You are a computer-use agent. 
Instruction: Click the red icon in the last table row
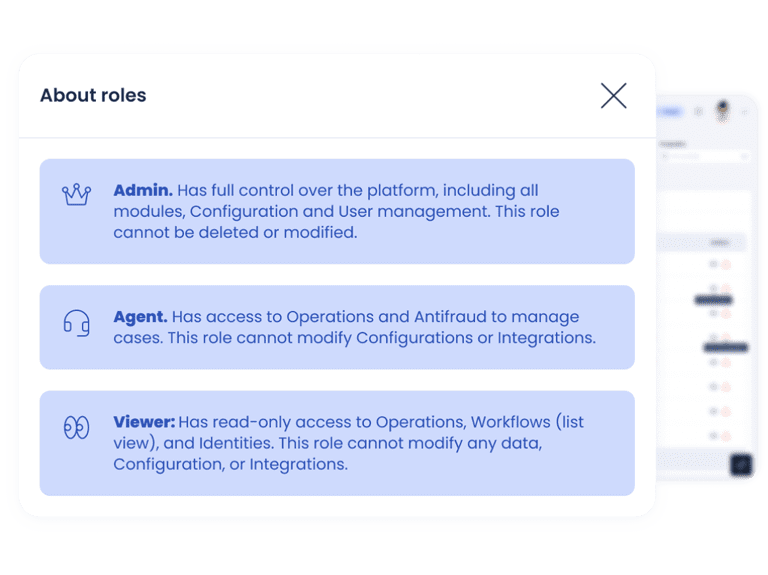click(x=724, y=436)
